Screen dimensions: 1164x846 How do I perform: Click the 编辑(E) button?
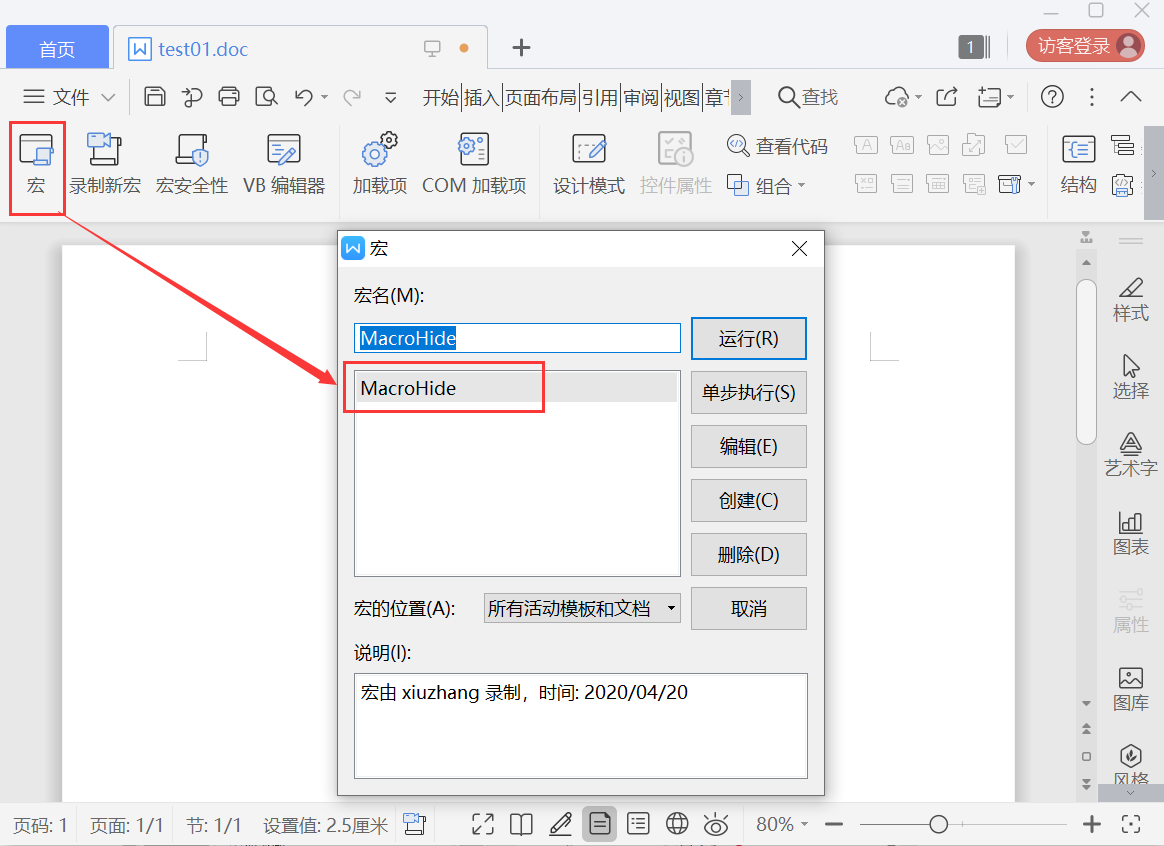click(x=748, y=446)
